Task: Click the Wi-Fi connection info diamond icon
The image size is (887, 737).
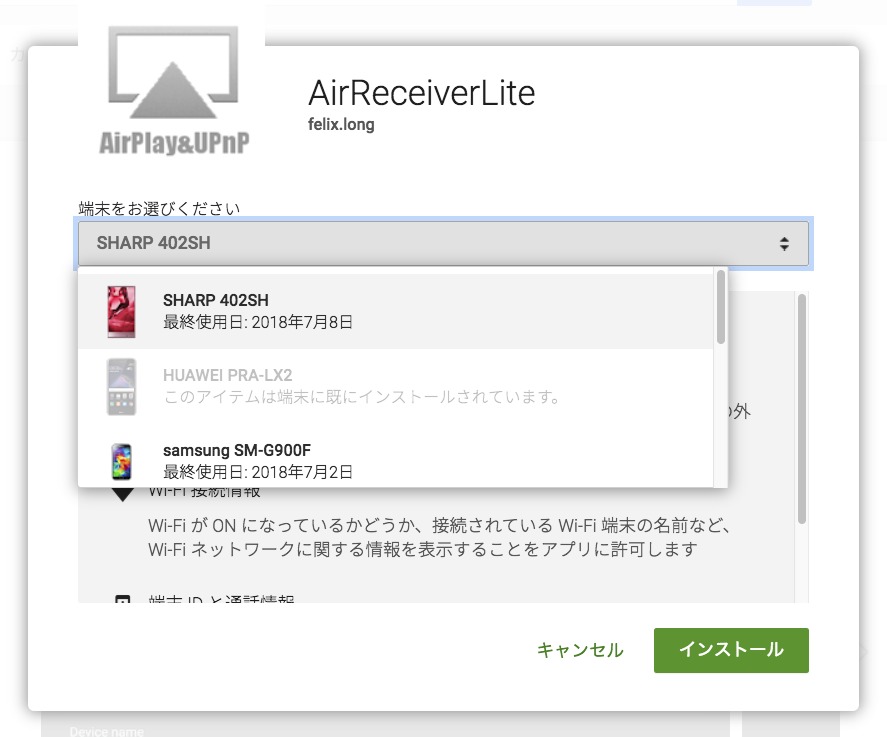Action: click(122, 493)
